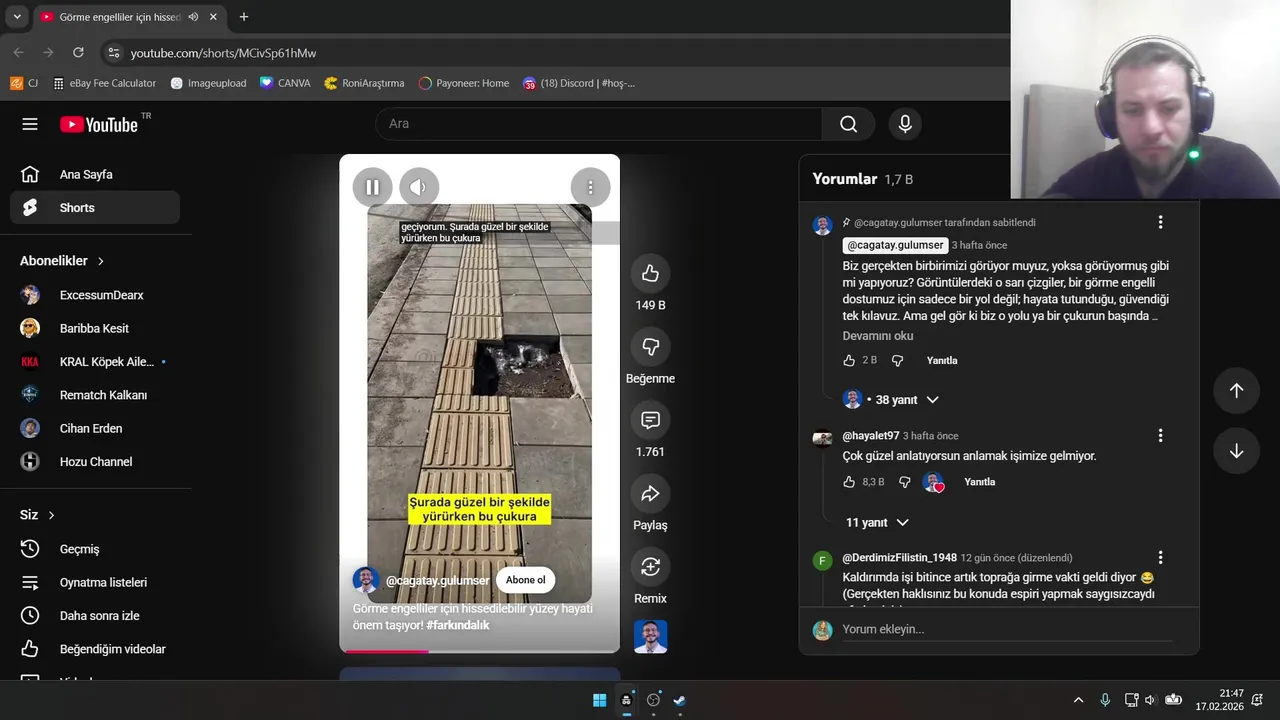Like the Short with the thumbs-up button
The image size is (1280, 720).
[650, 273]
